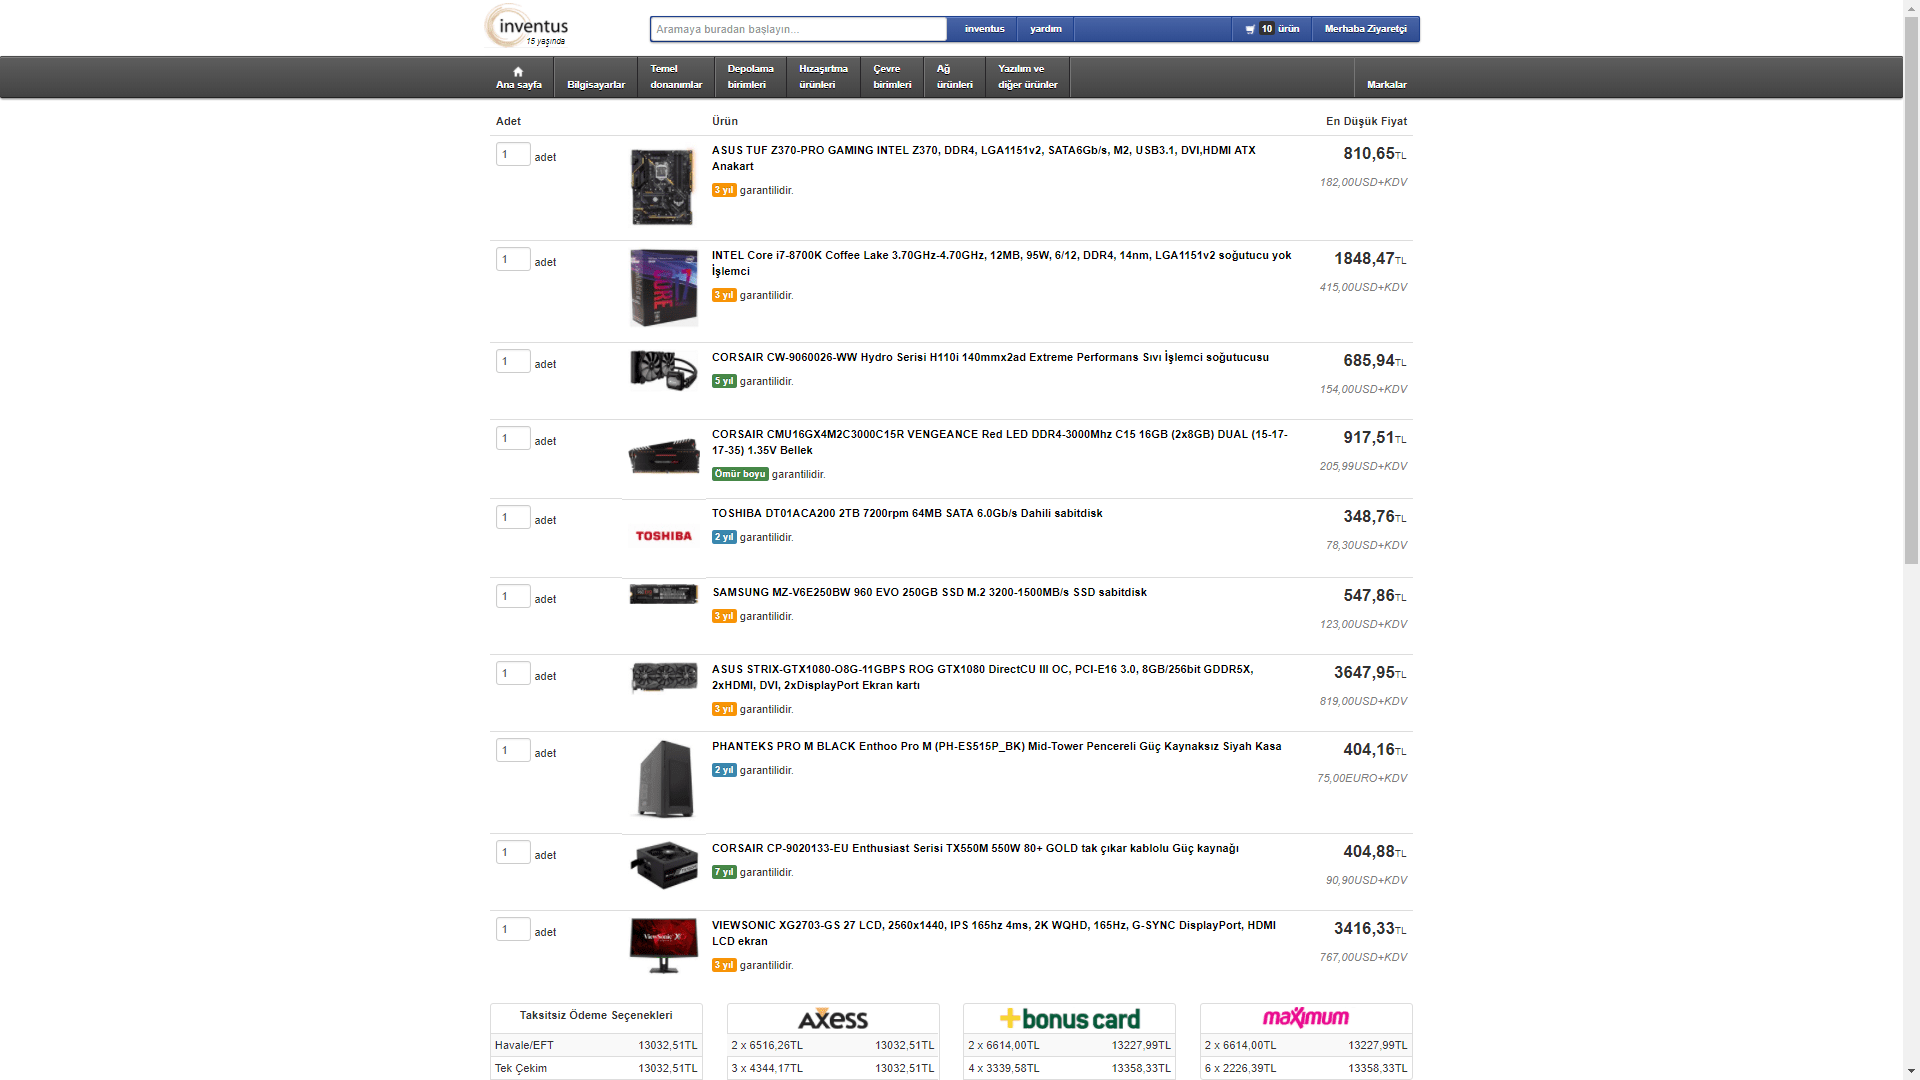Click the Phanteks case product image

665,780
